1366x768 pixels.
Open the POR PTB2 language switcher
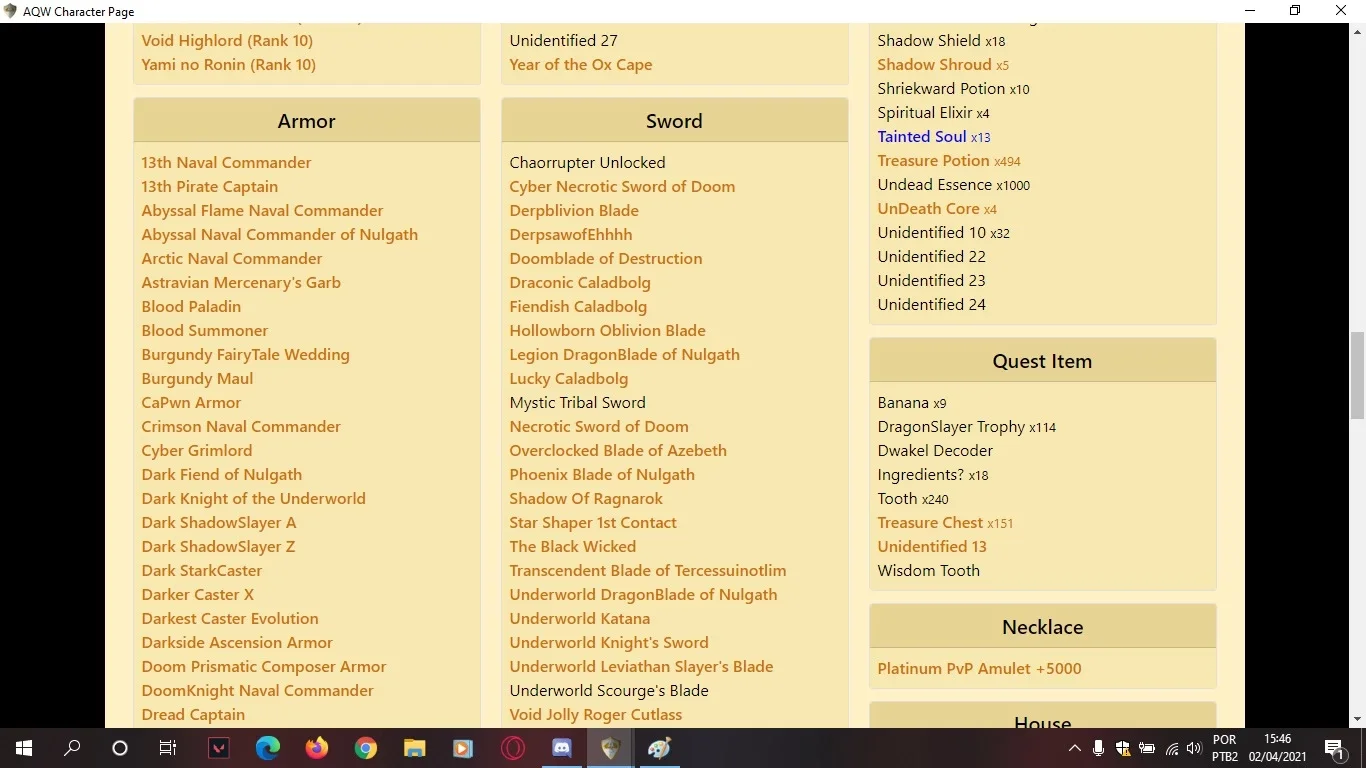pyautogui.click(x=1225, y=748)
